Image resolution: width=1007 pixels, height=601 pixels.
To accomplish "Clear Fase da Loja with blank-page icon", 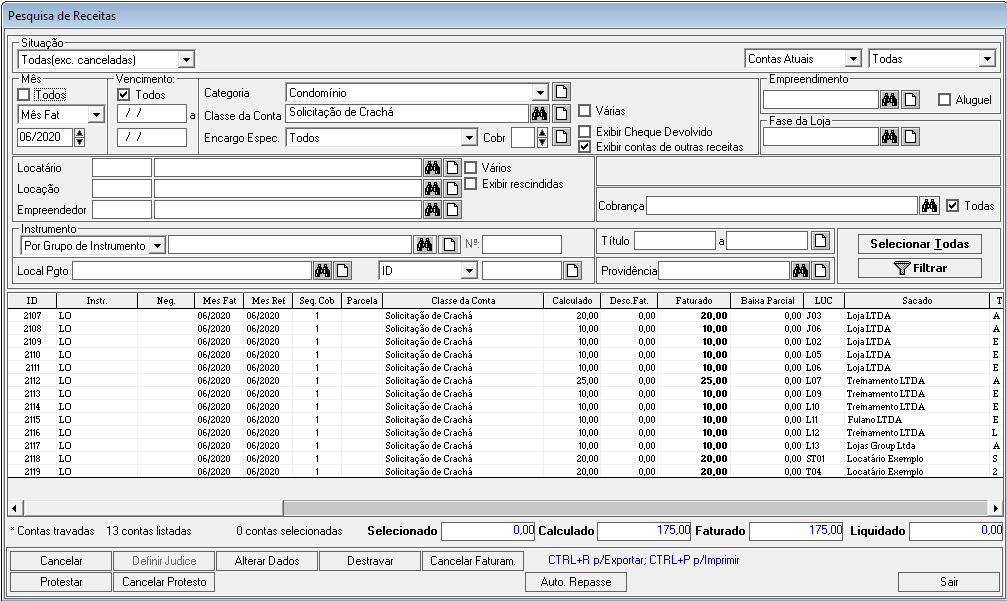I will (910, 136).
